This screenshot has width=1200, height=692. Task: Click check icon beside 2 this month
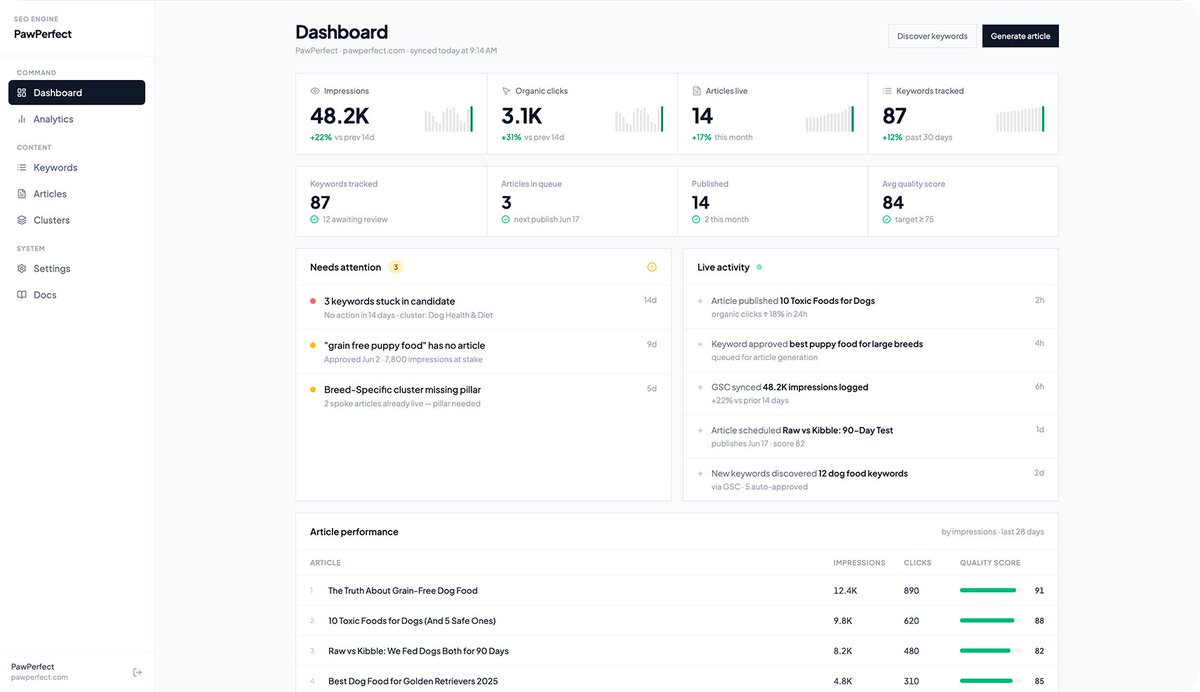[x=696, y=219]
